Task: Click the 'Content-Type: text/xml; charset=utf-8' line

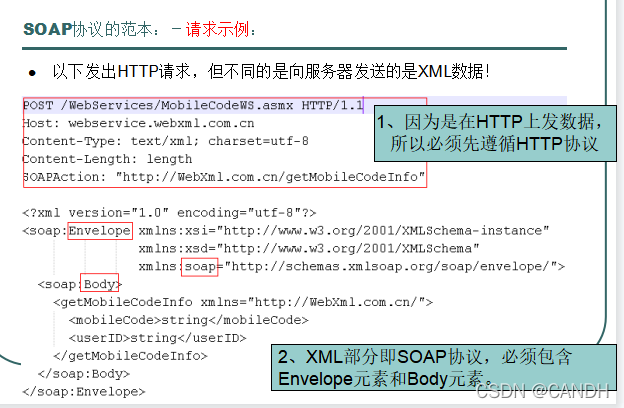Action: coord(166,141)
